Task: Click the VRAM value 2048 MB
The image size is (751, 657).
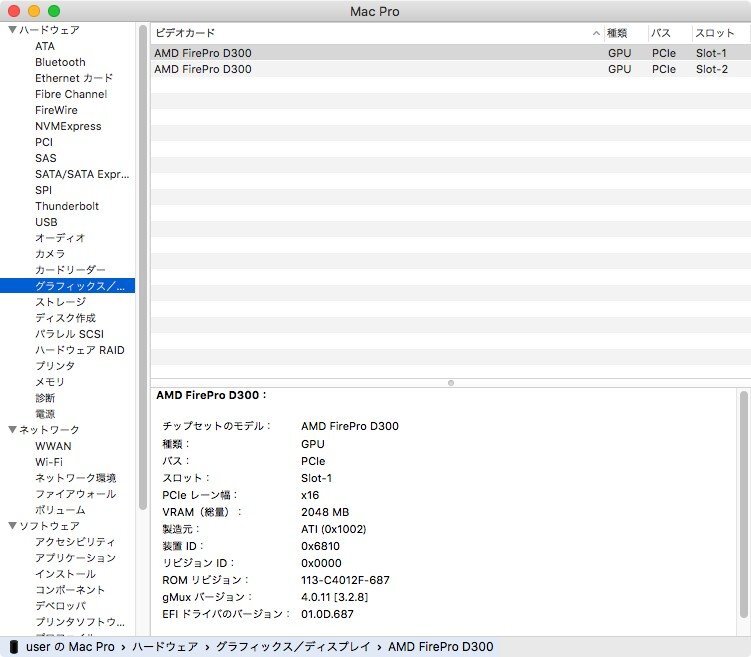Action: (325, 512)
